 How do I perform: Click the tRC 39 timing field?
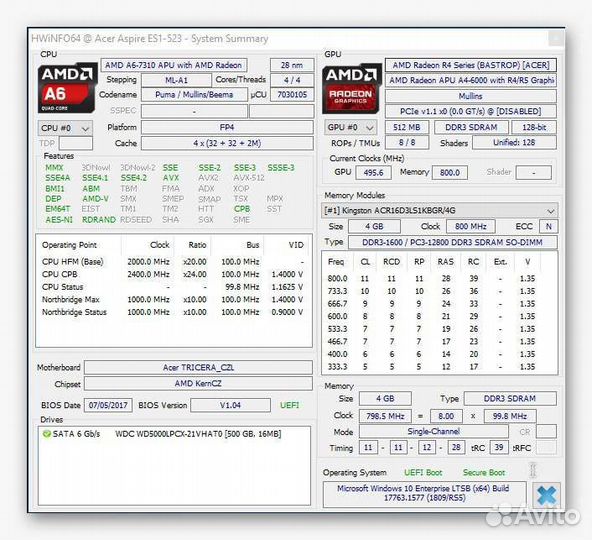point(499,447)
